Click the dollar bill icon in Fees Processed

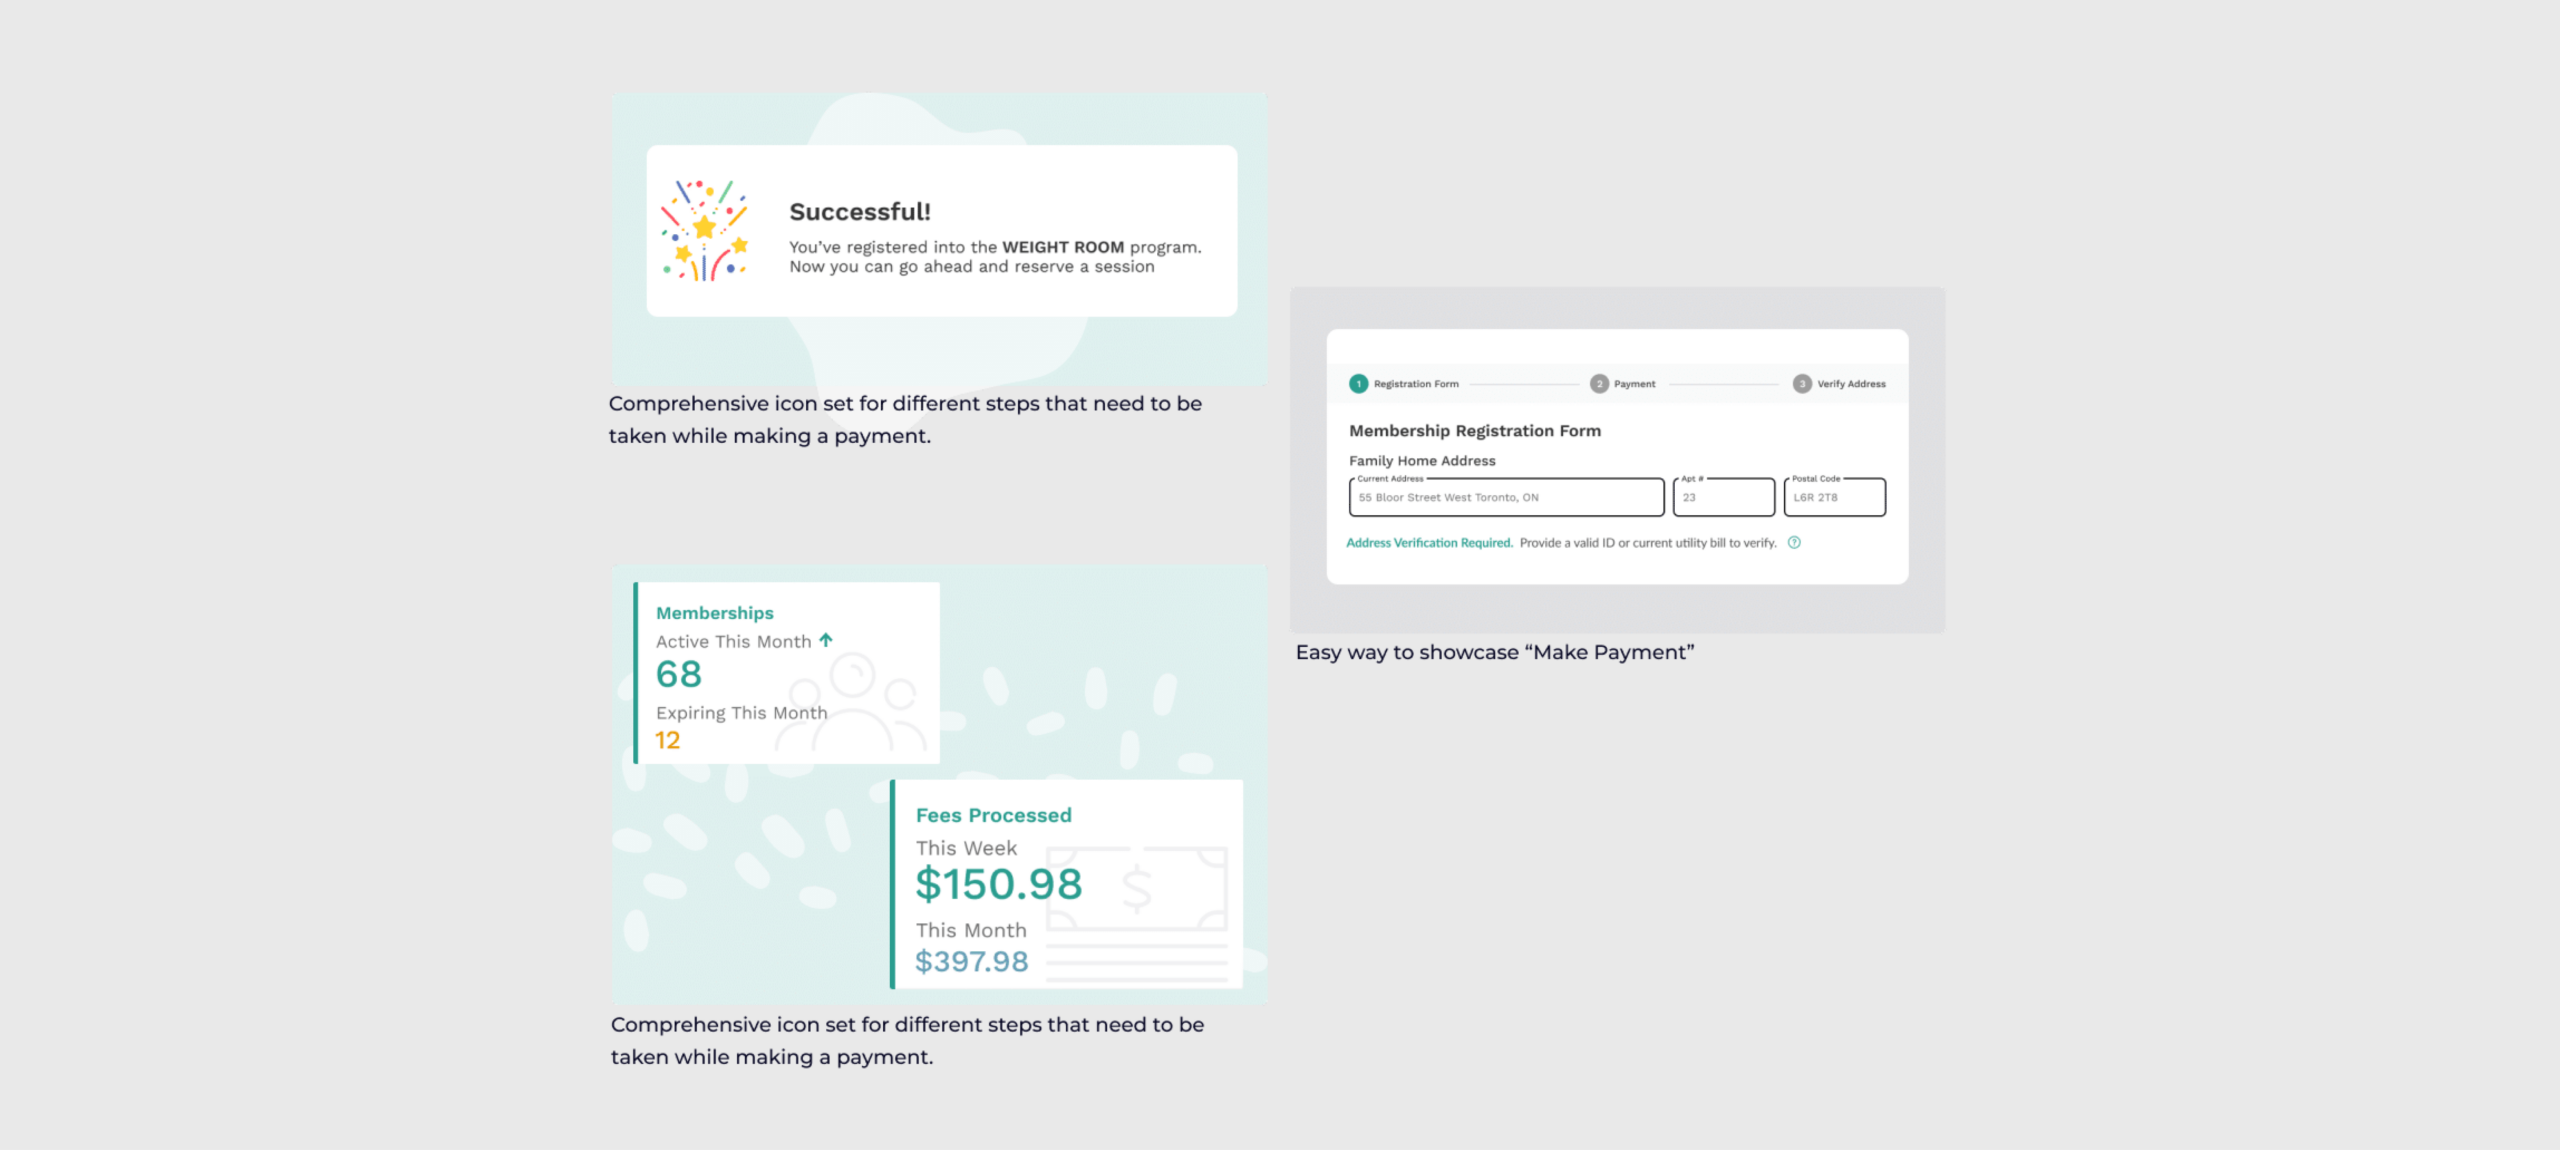coord(1137,888)
